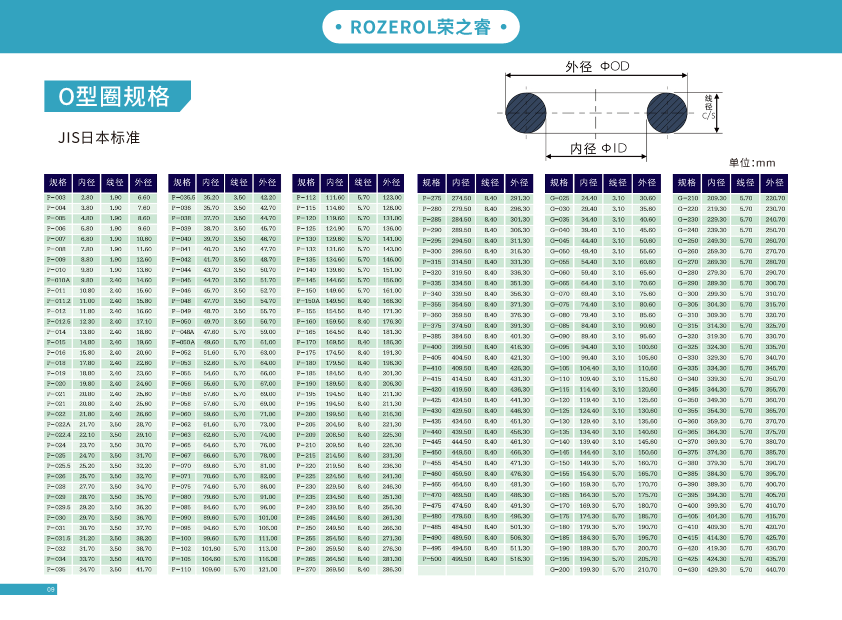Click the P-112 spec cell
This screenshot has height=620, width=842.
pos(306,198)
